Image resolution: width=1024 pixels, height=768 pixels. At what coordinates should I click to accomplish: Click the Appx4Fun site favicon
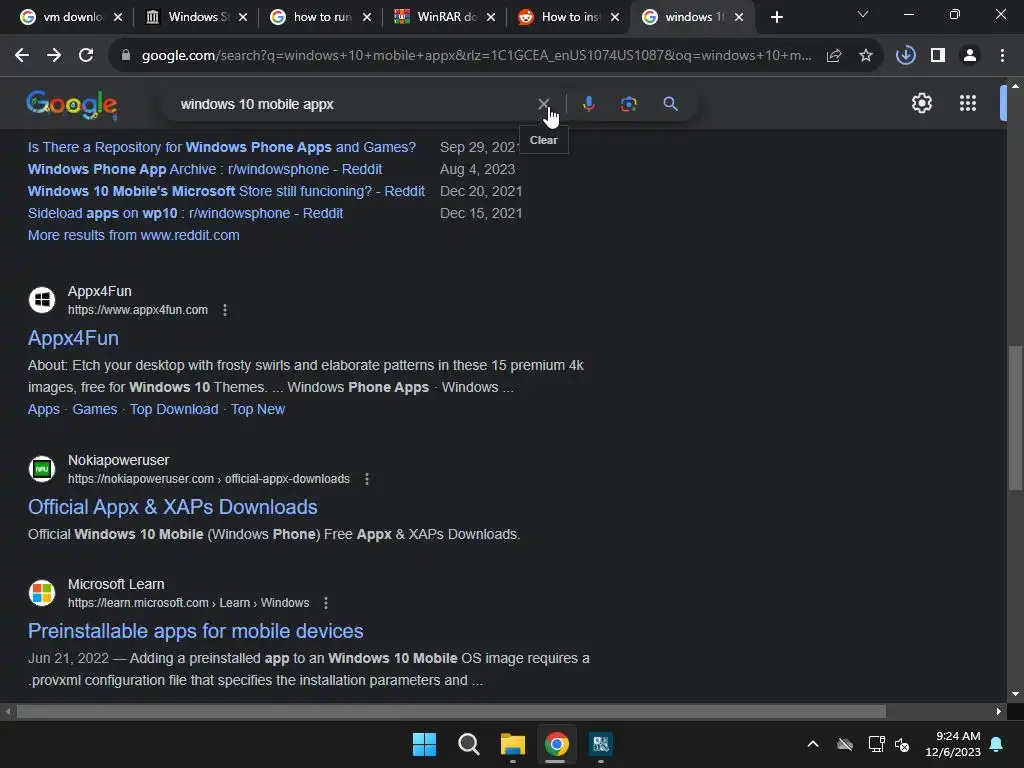pyautogui.click(x=42, y=300)
